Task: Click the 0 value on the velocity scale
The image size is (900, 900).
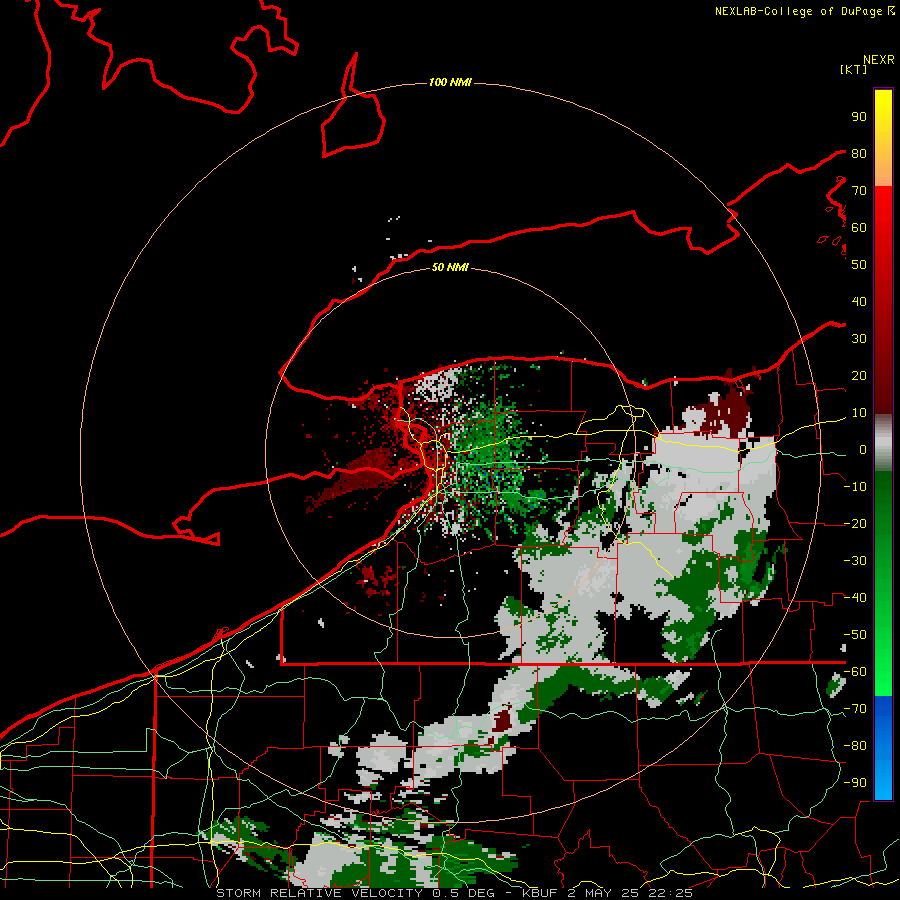Action: [863, 449]
